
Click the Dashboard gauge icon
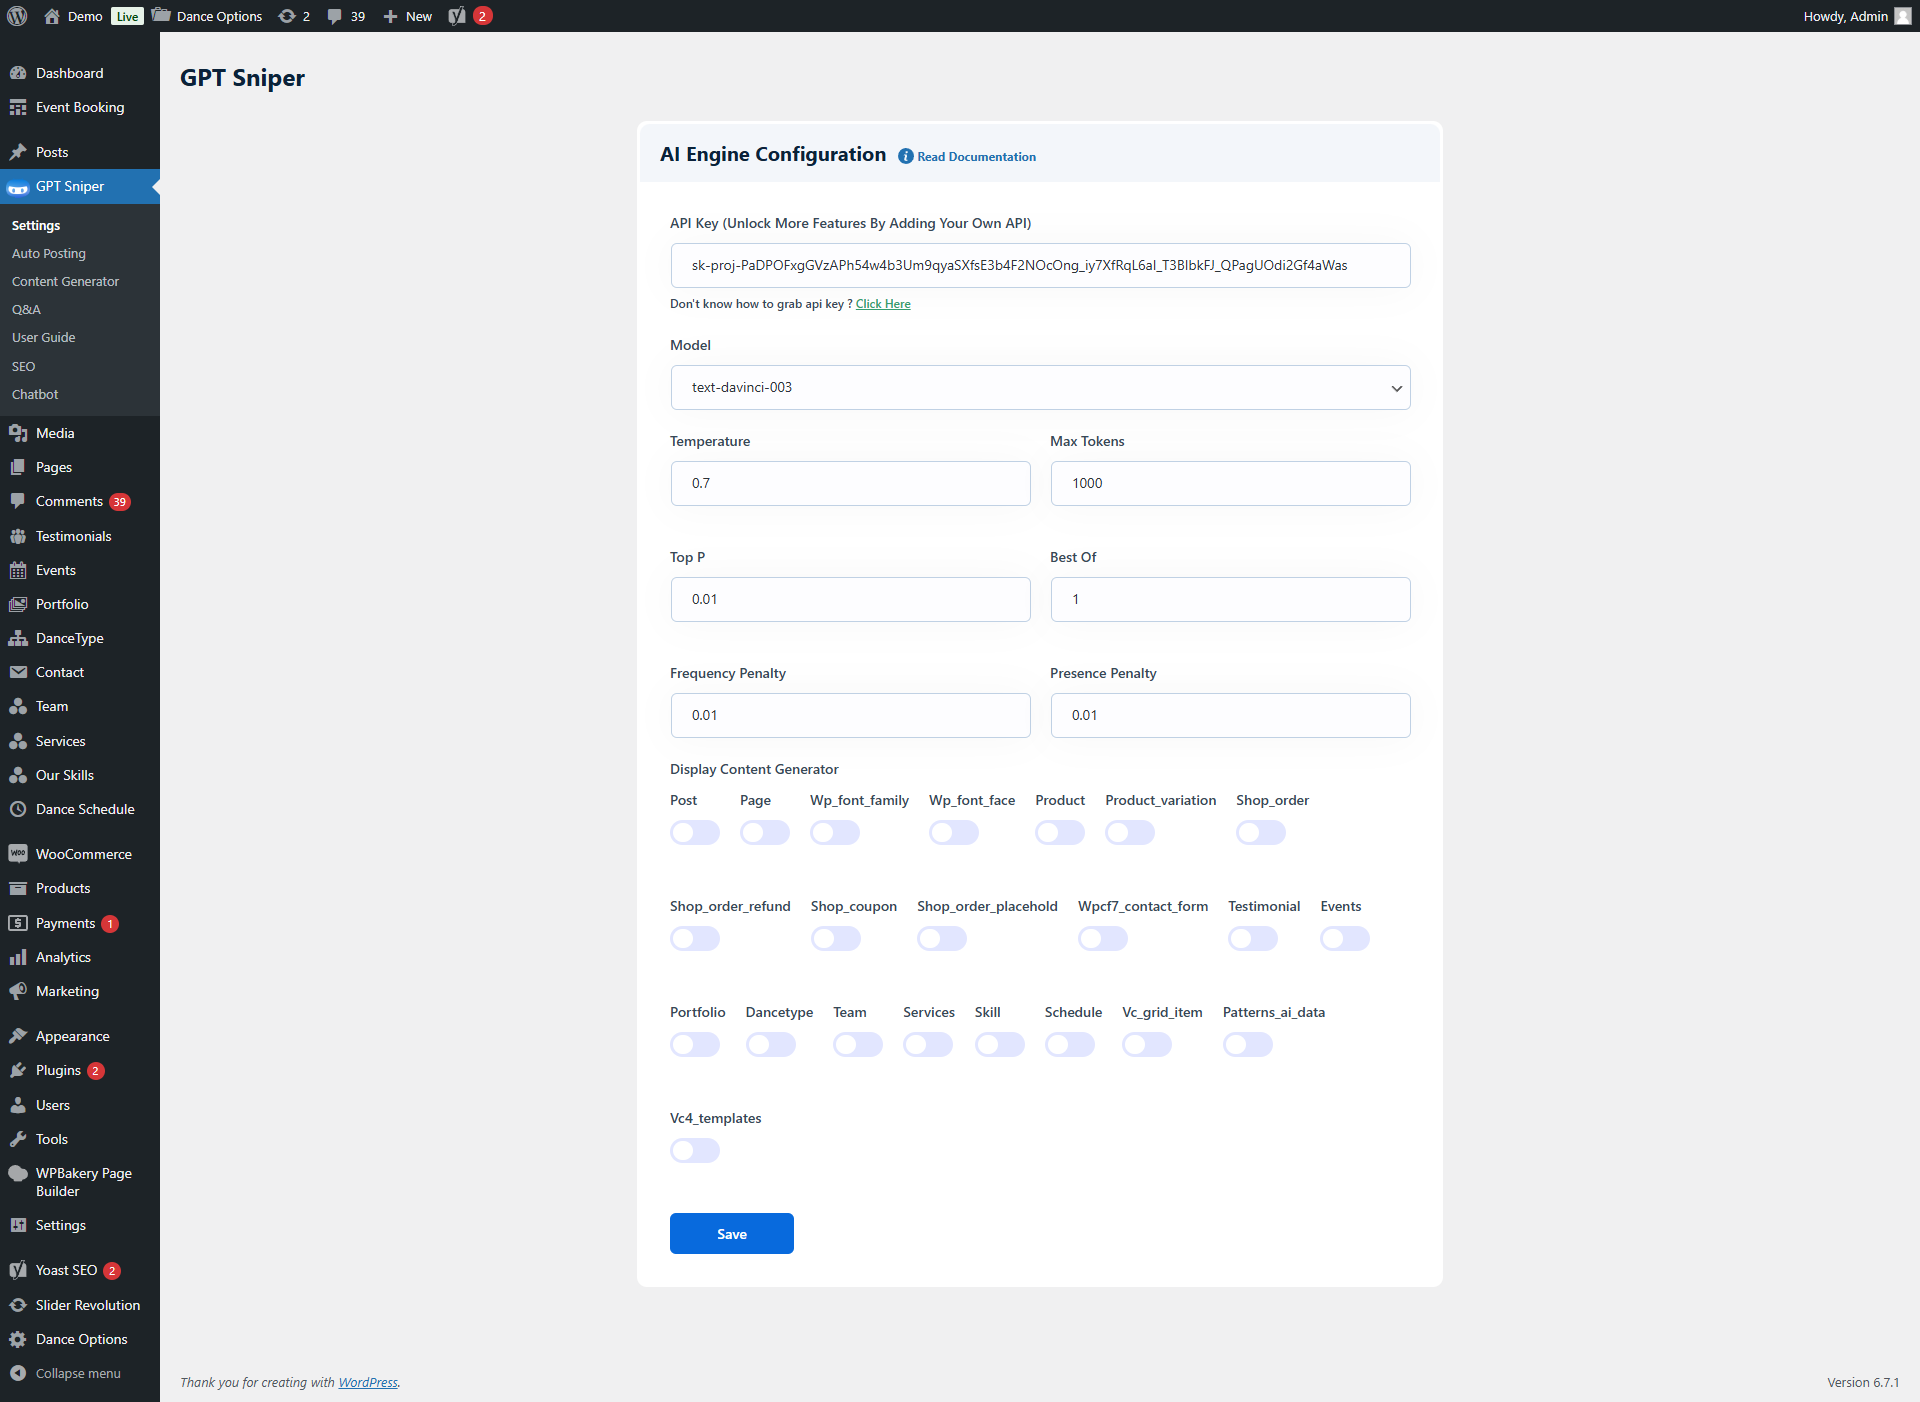(18, 73)
